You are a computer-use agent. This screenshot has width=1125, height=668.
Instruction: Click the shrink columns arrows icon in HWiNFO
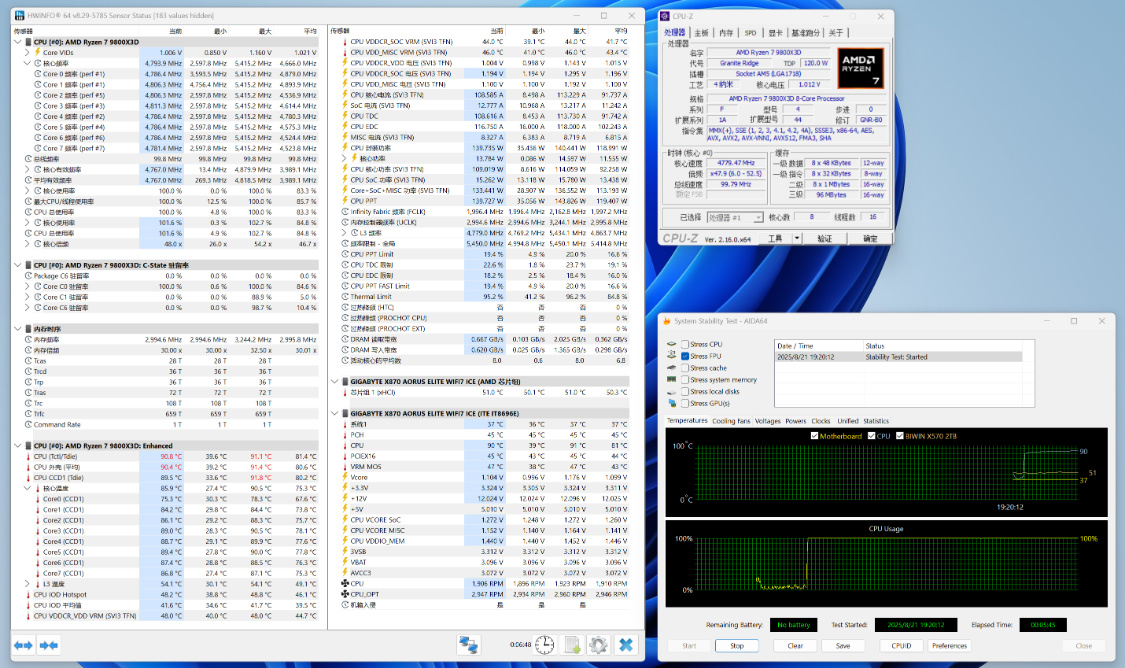[x=48, y=645]
